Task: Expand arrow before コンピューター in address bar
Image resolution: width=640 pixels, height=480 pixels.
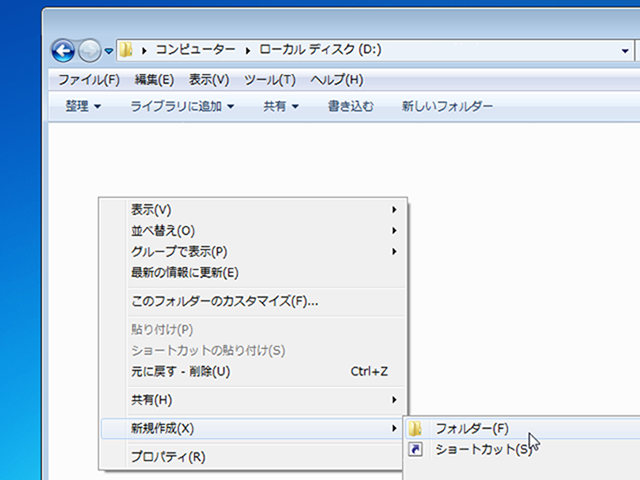Action: 144,51
